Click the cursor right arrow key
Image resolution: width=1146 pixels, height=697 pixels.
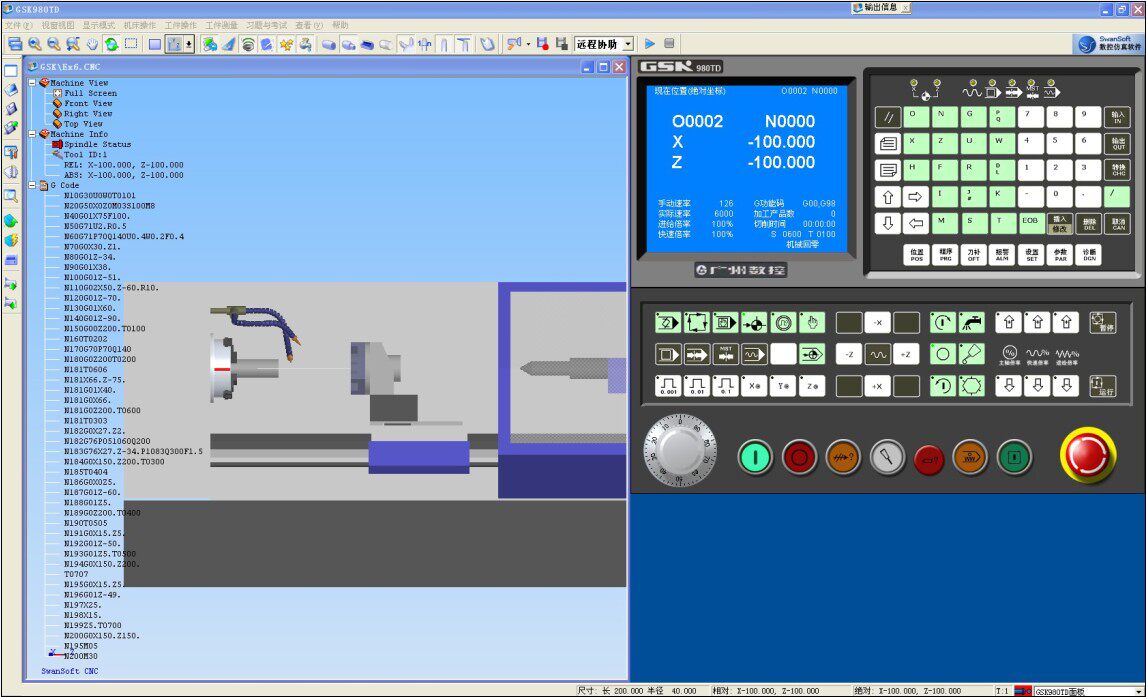tap(916, 197)
